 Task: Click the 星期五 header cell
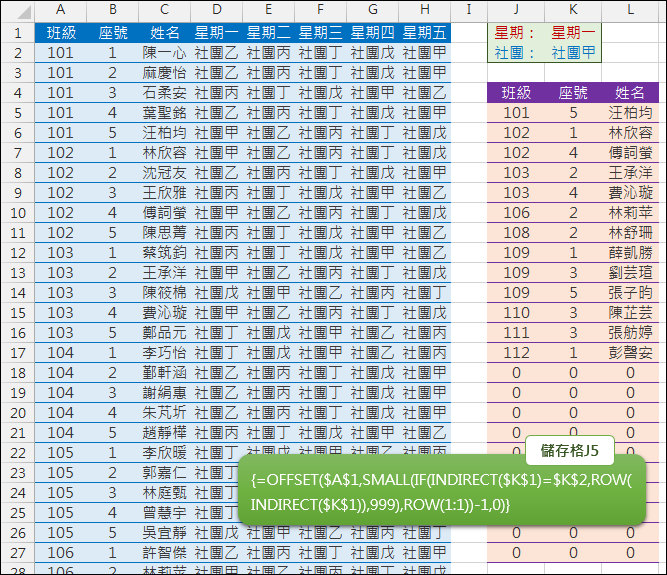click(425, 33)
